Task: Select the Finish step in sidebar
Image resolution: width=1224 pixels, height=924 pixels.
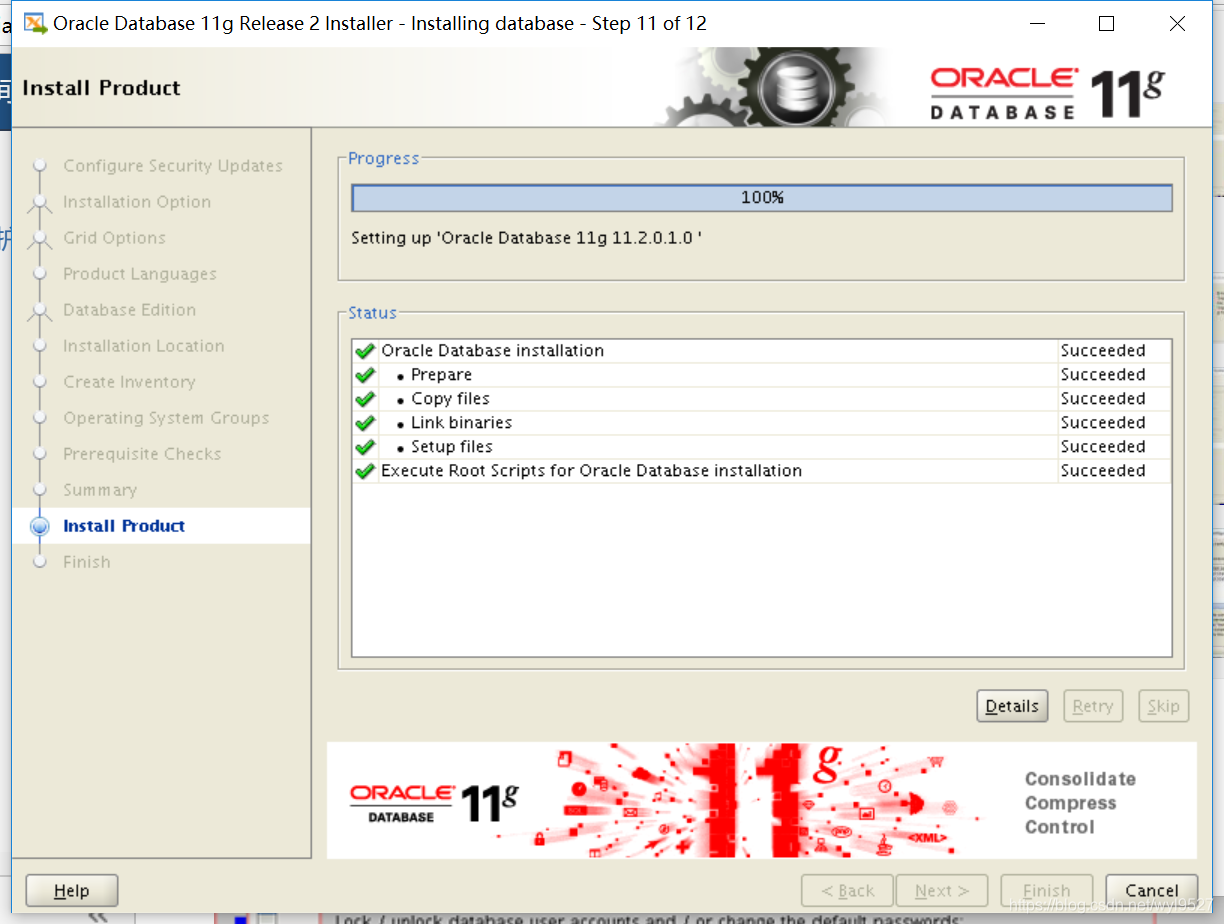Action: click(87, 562)
